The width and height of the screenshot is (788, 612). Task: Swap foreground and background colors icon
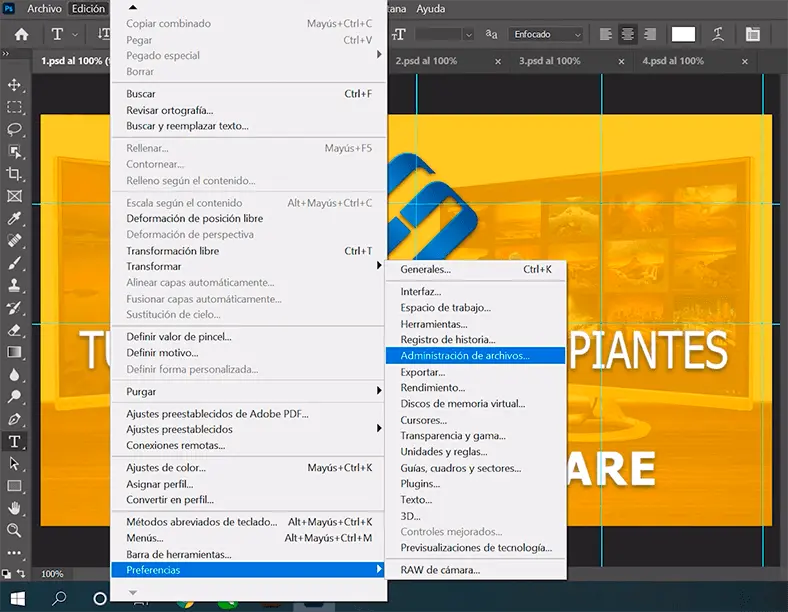[22, 572]
